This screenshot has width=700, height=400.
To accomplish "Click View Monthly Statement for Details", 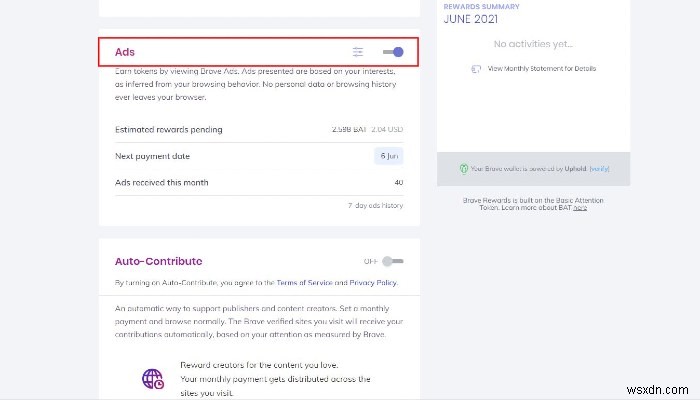I will tap(542, 68).
